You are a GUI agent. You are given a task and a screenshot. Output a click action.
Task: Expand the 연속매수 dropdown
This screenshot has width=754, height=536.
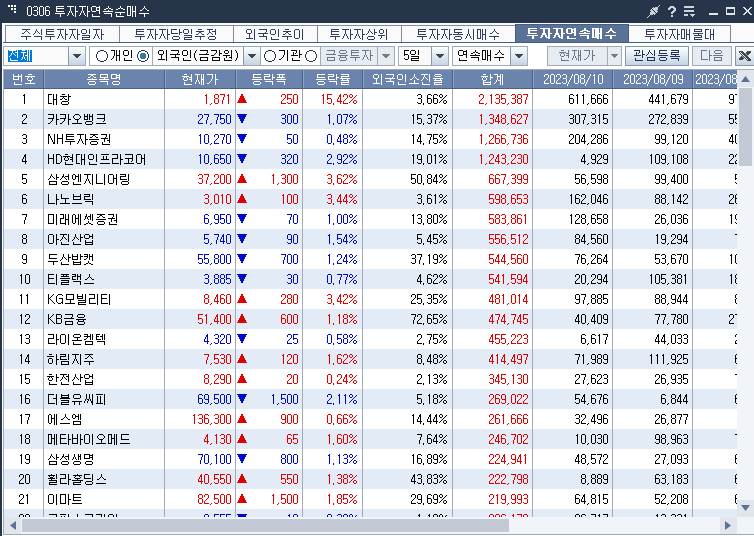pyautogui.click(x=518, y=56)
